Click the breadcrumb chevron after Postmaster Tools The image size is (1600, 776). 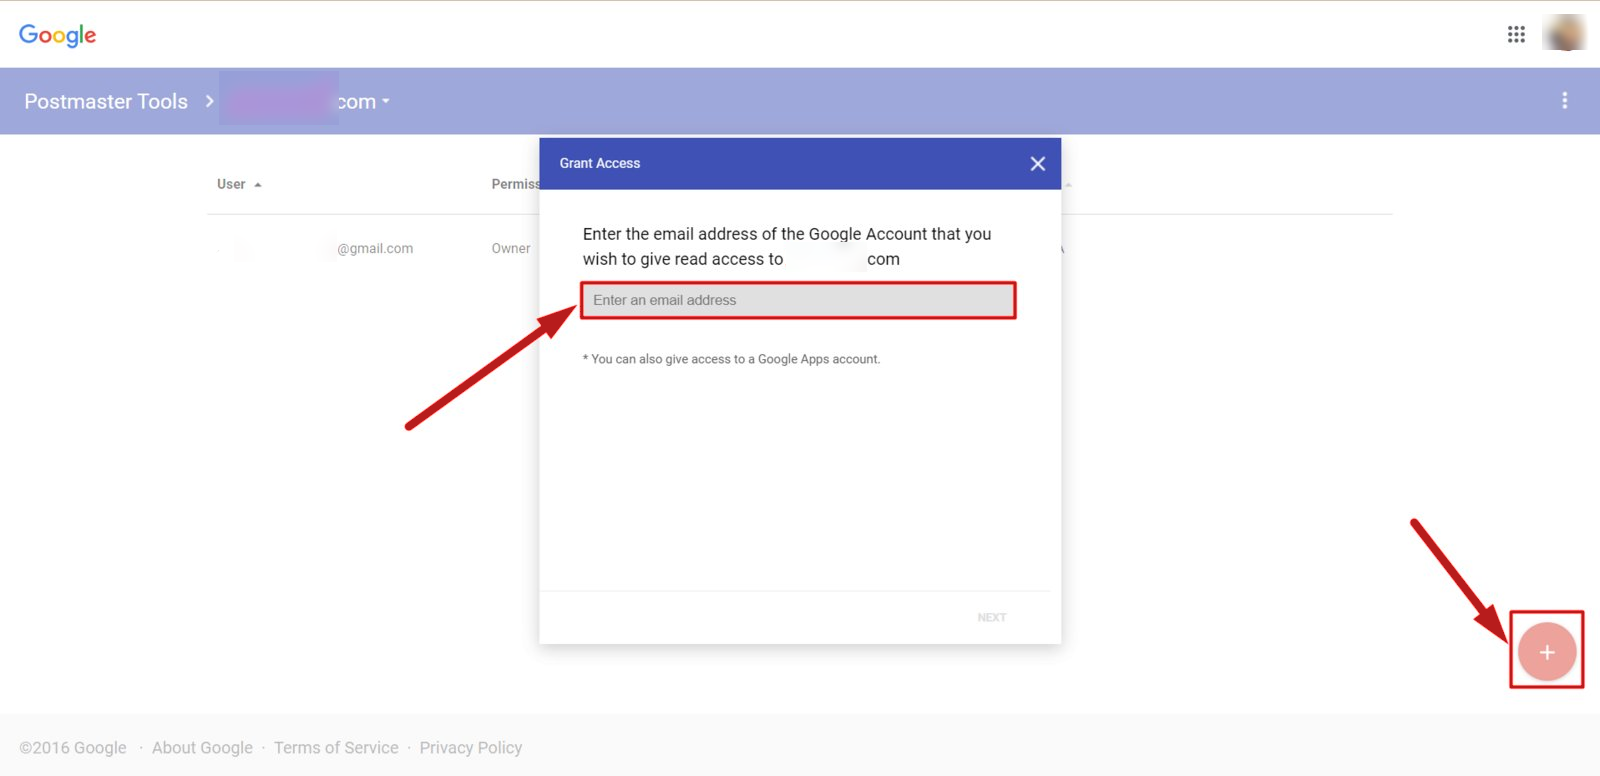(209, 101)
